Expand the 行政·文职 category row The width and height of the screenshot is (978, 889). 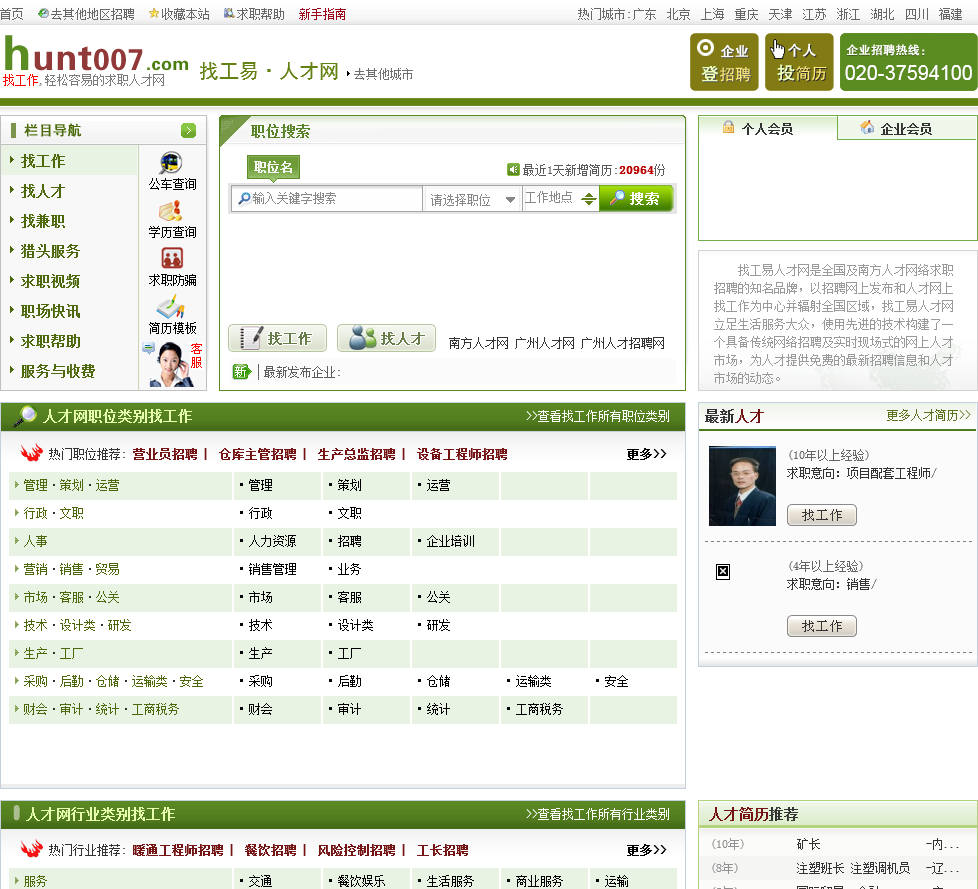[x=54, y=513]
